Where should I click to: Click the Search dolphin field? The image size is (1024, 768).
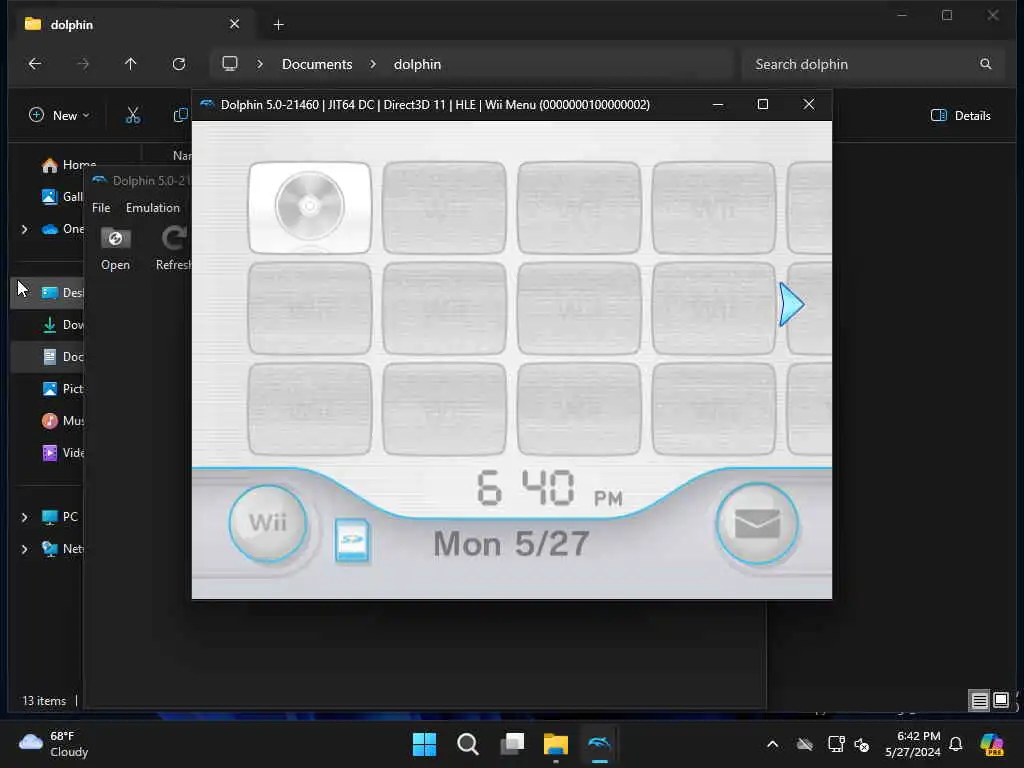tap(872, 64)
